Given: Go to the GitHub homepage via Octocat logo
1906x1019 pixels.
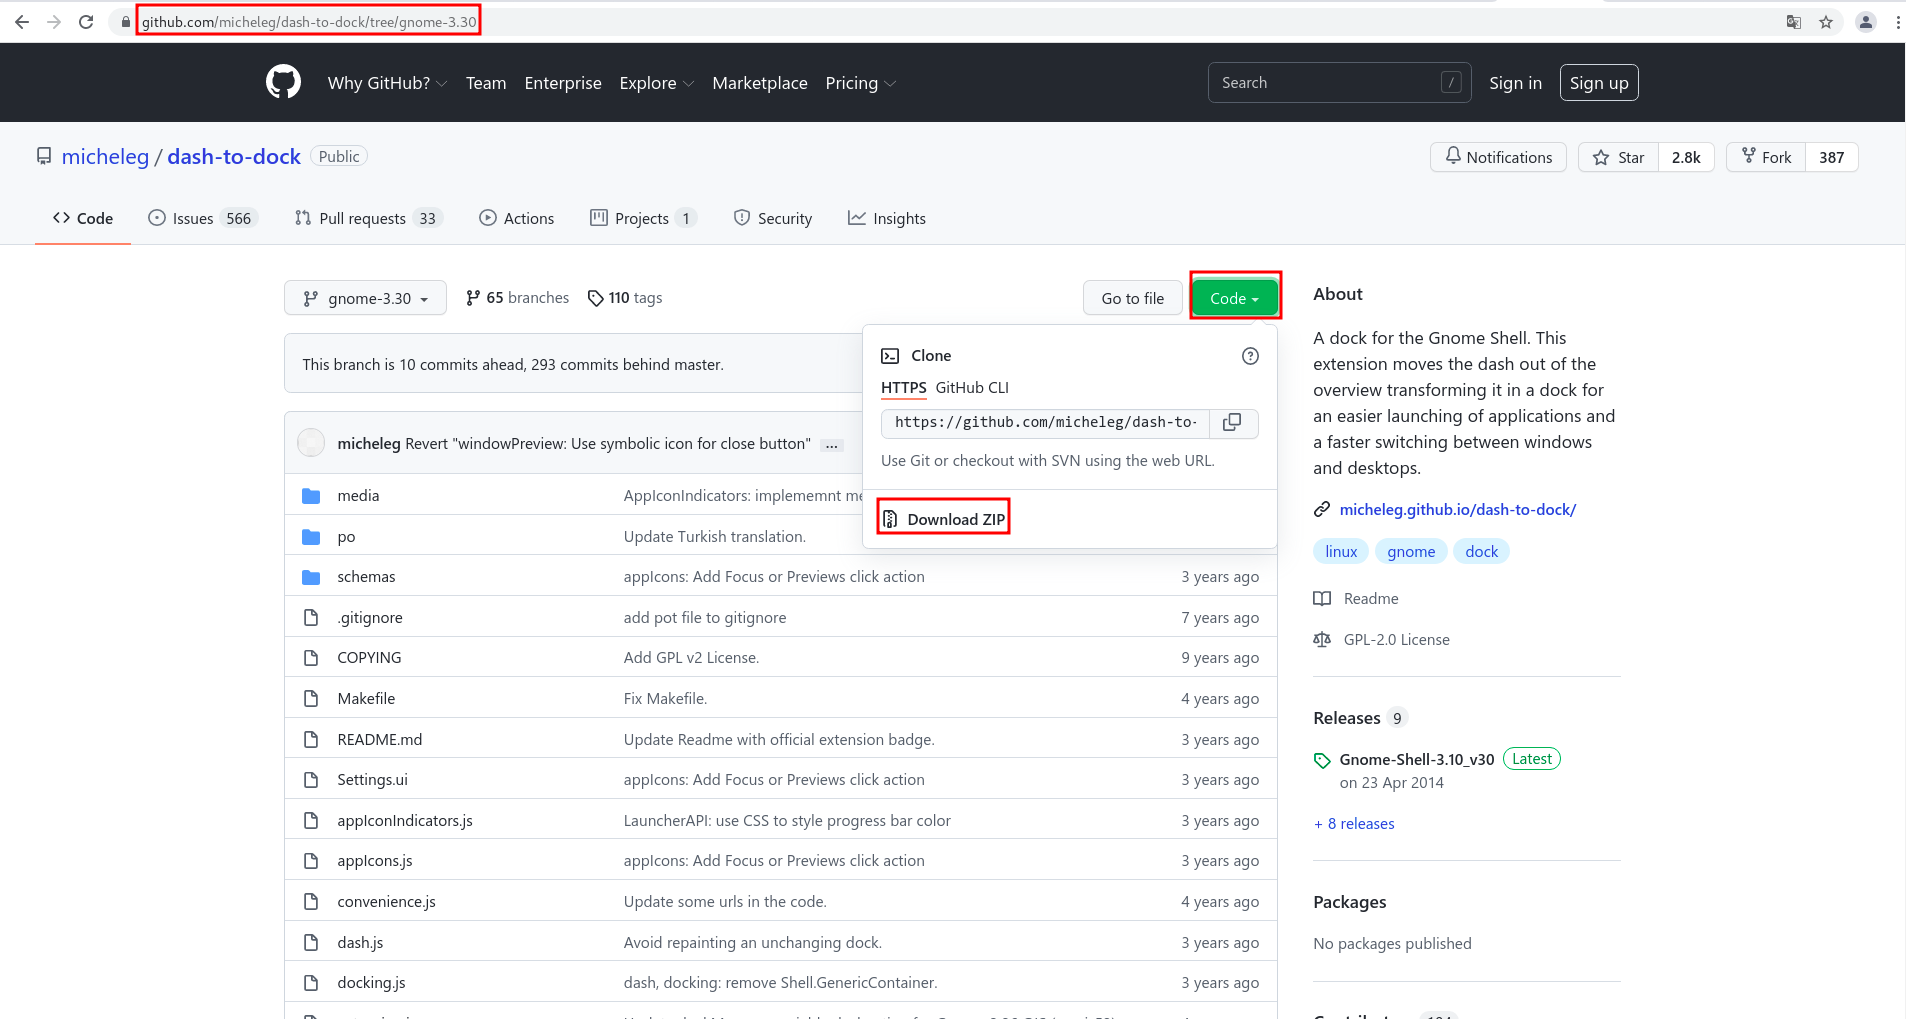Looking at the screenshot, I should point(283,82).
